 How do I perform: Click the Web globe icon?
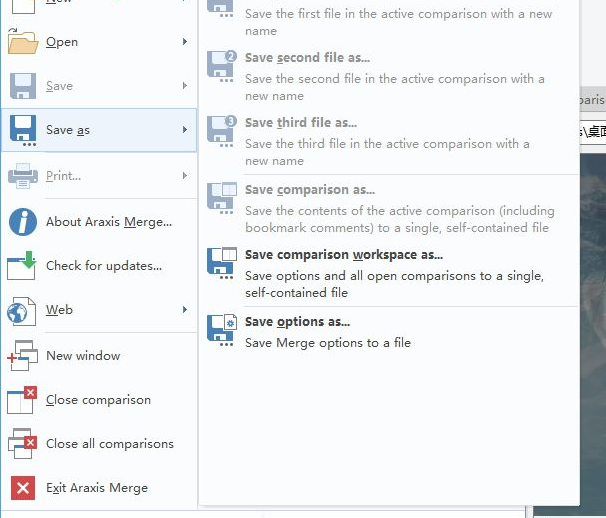22,311
